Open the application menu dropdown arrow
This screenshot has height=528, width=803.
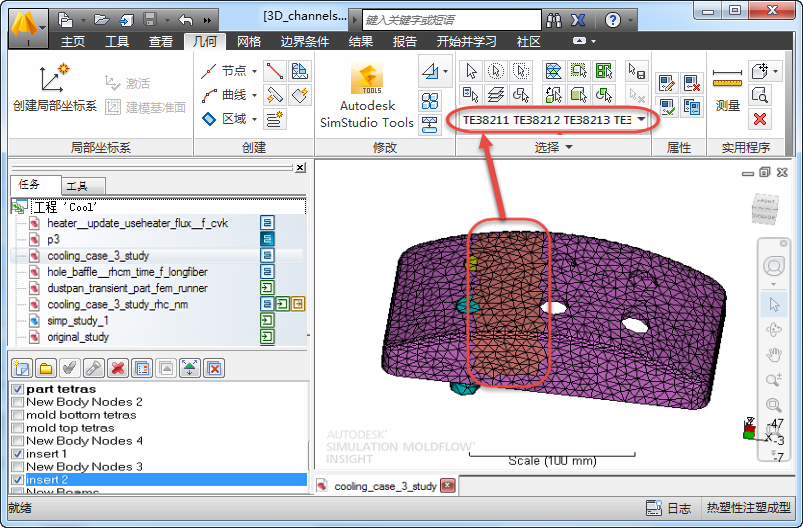pyautogui.click(x=42, y=28)
